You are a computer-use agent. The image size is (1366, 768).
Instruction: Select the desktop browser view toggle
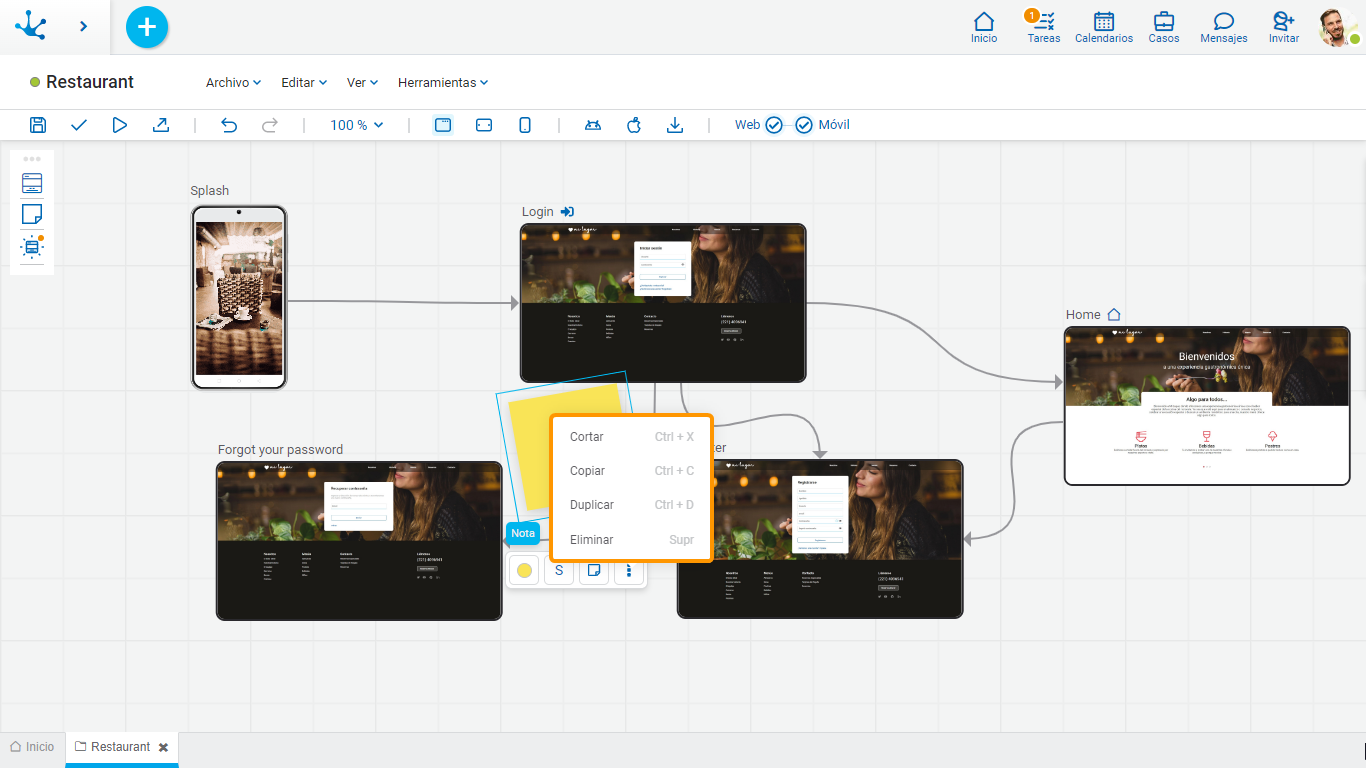[x=443, y=125]
